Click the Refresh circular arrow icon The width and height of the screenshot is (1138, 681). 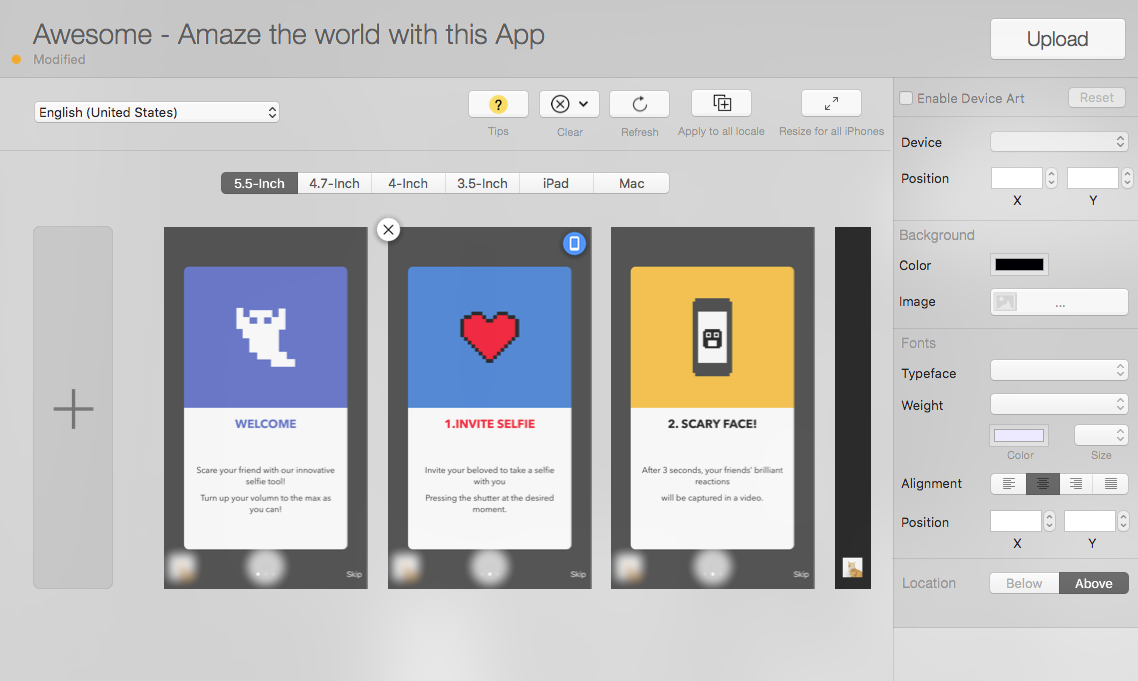point(639,105)
